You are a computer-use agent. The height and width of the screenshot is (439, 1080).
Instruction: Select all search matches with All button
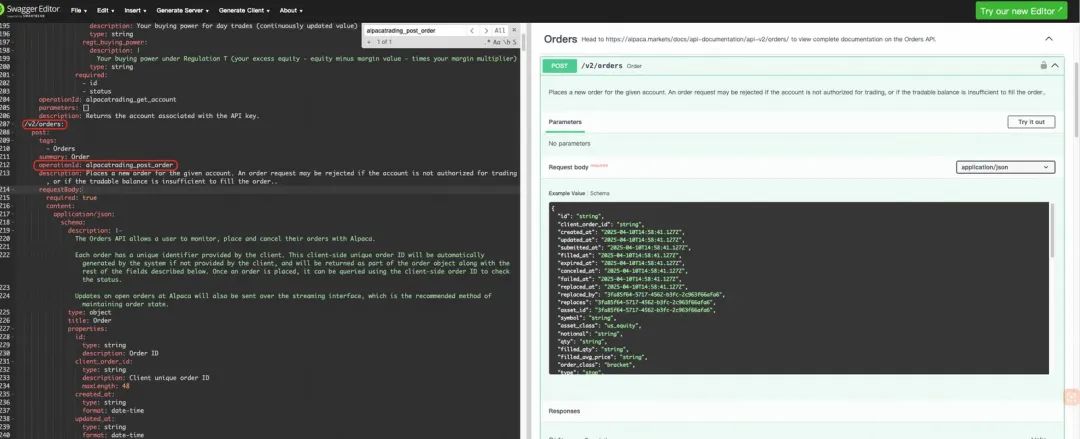[x=500, y=31]
